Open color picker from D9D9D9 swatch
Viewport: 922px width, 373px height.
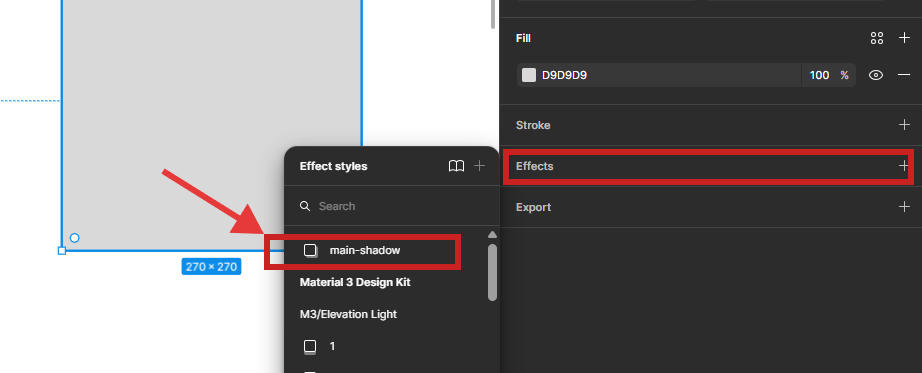pos(529,75)
